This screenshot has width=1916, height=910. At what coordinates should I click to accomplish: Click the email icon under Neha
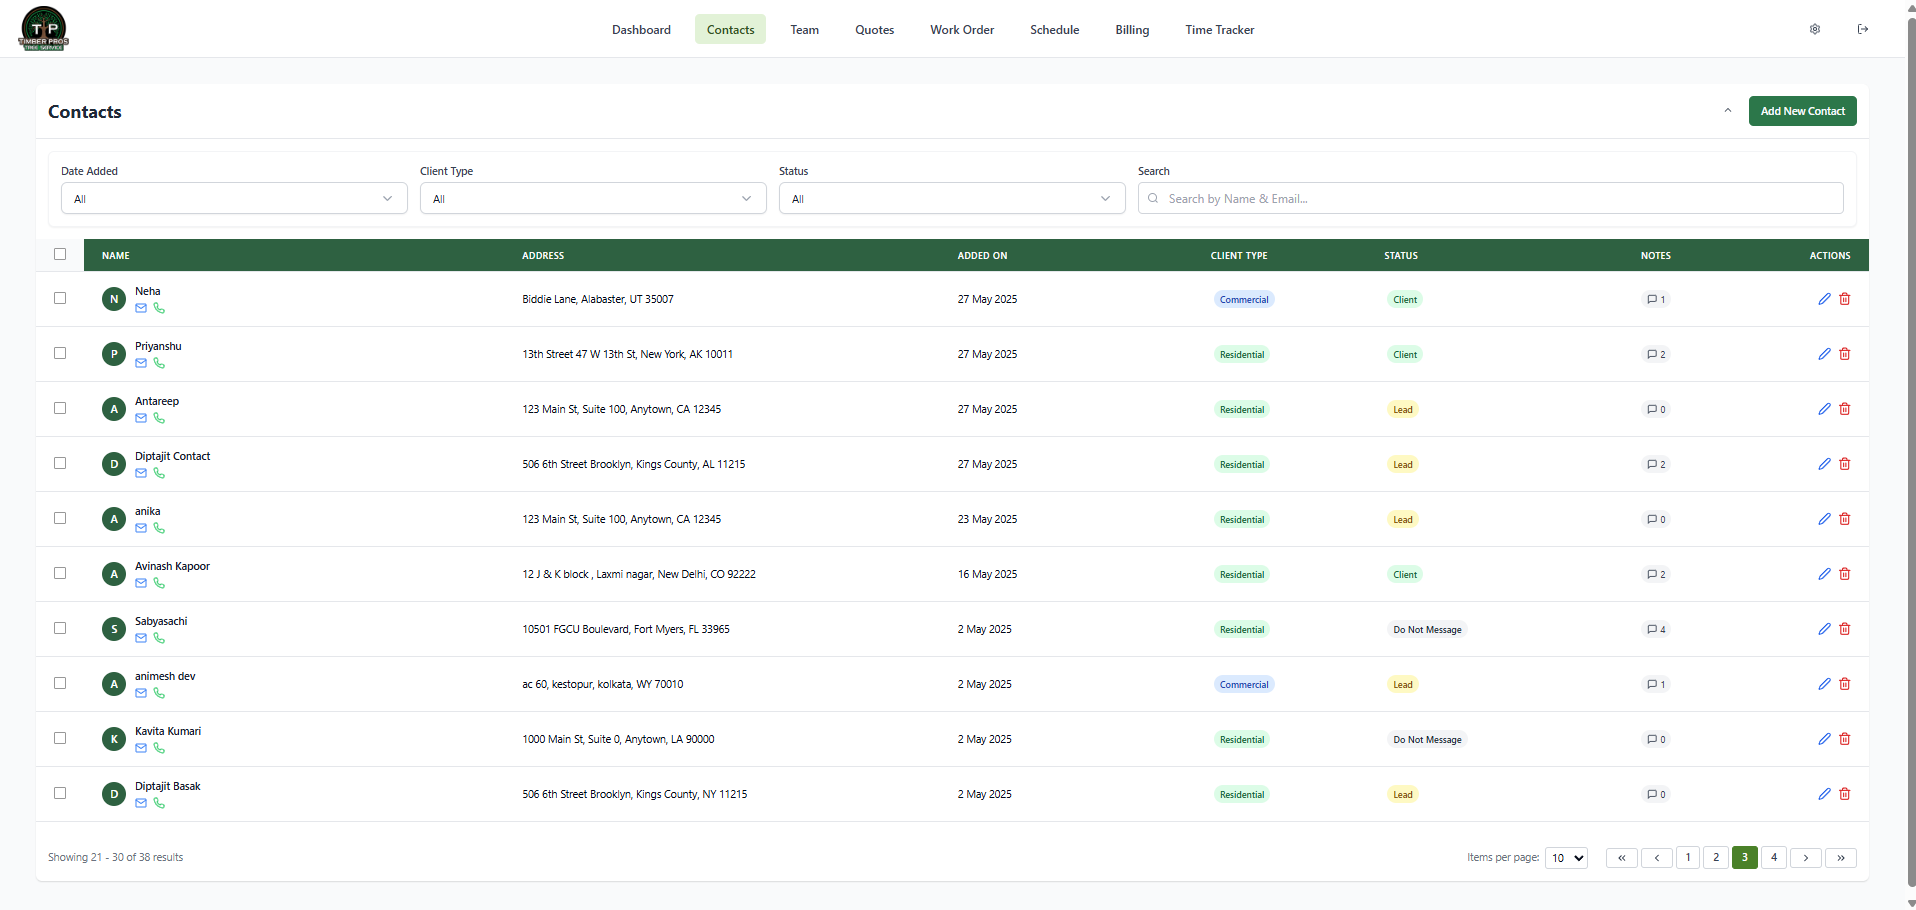(x=141, y=308)
